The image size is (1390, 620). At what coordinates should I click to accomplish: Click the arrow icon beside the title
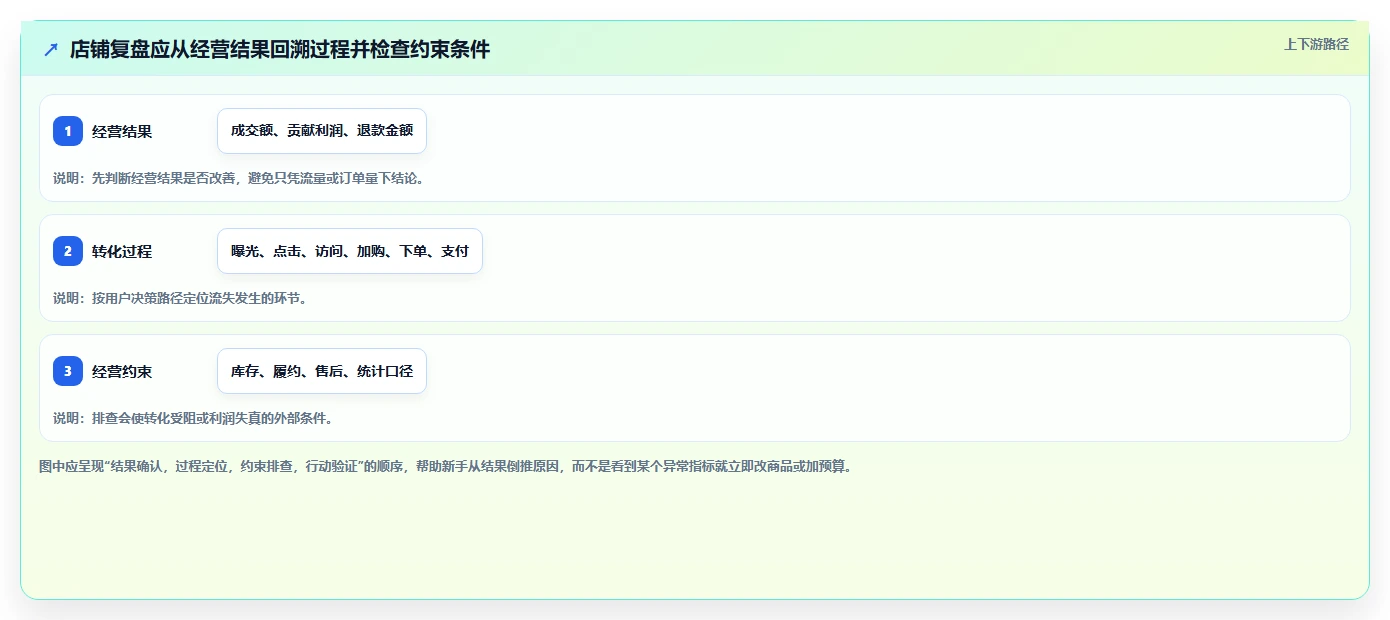[51, 49]
